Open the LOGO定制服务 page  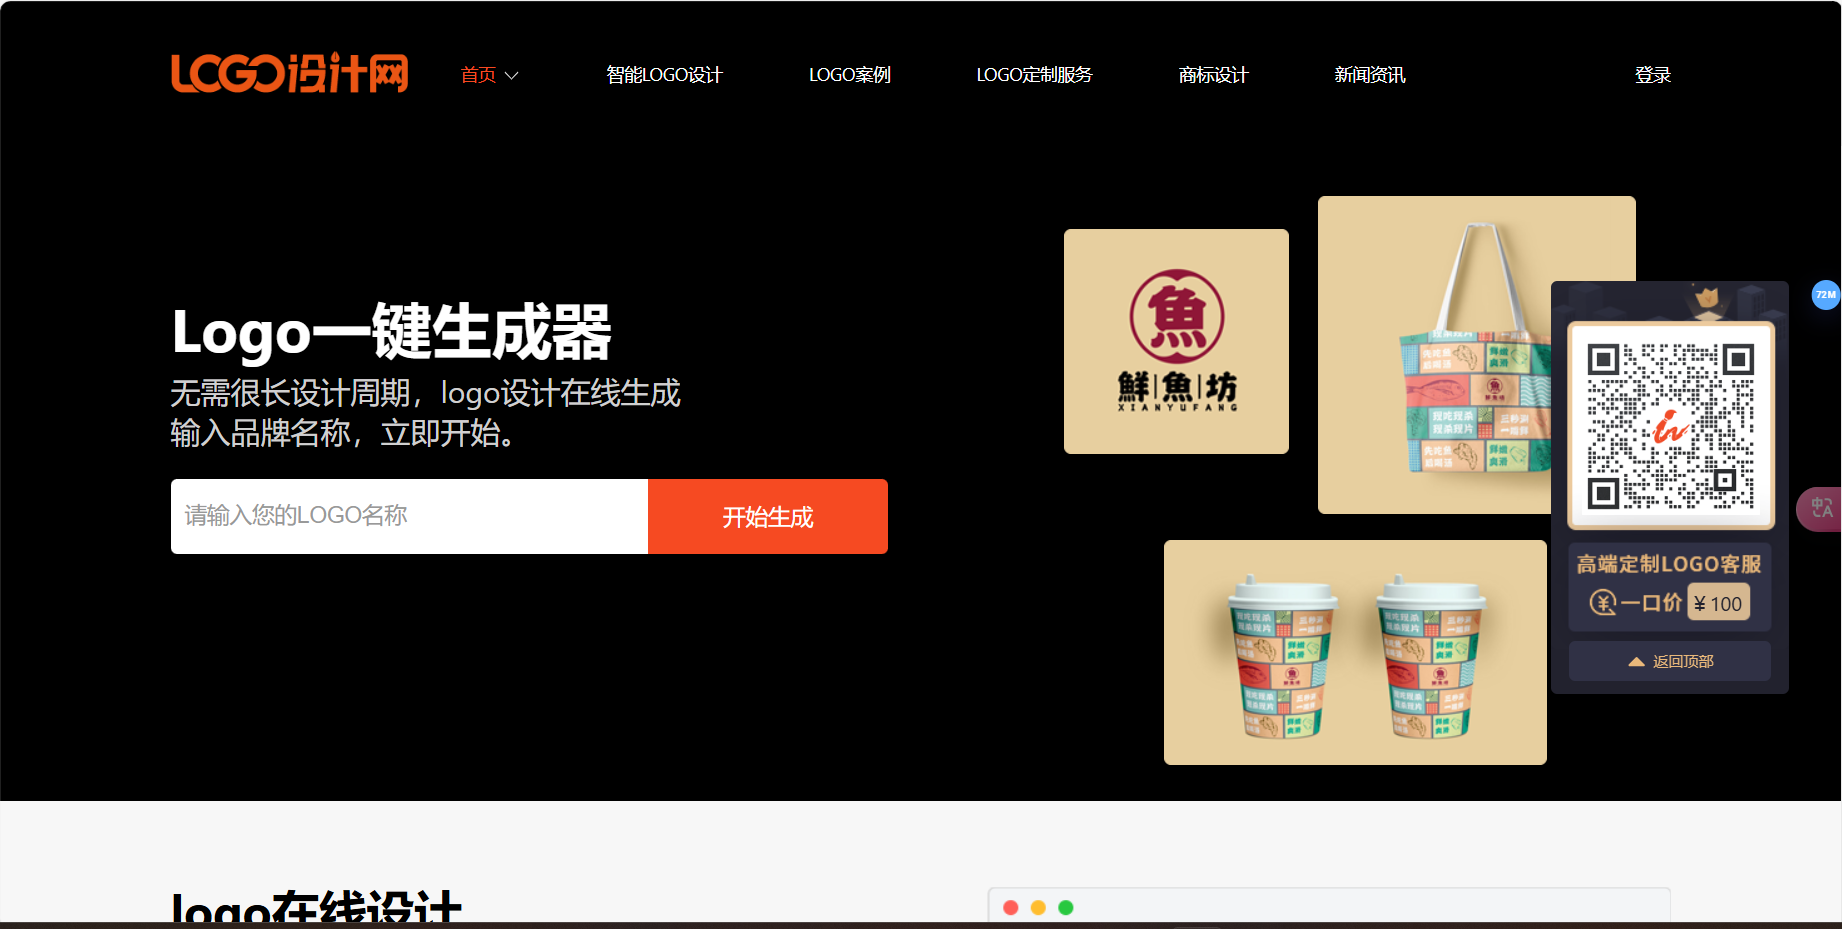(x=1034, y=74)
